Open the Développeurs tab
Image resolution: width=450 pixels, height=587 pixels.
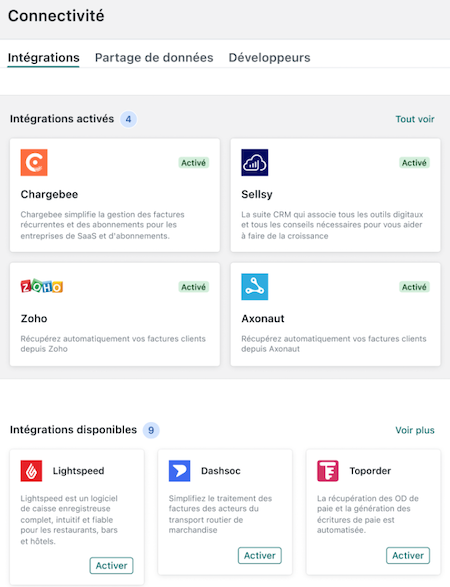(x=270, y=58)
